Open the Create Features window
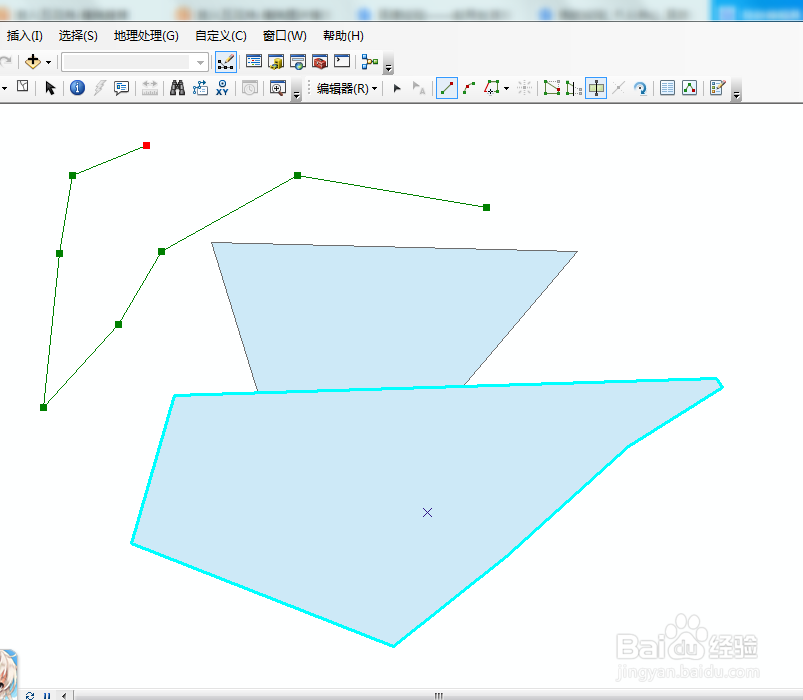Viewport: 803px width, 700px height. tap(718, 88)
